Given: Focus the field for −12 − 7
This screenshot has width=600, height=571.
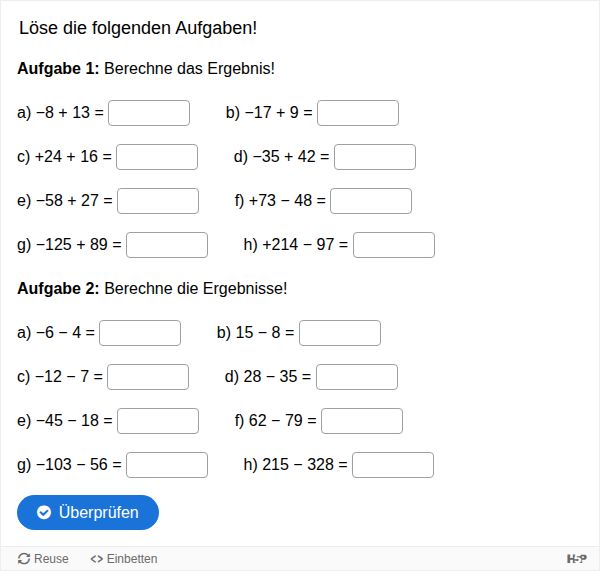Looking at the screenshot, I should [x=148, y=377].
